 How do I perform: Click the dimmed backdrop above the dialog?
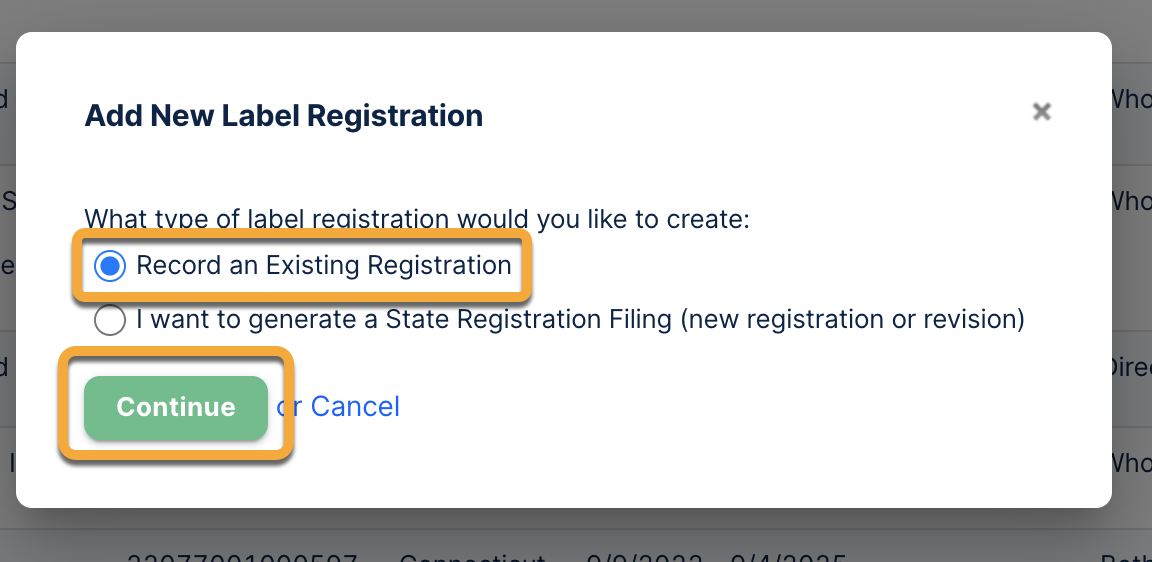[x=576, y=14]
